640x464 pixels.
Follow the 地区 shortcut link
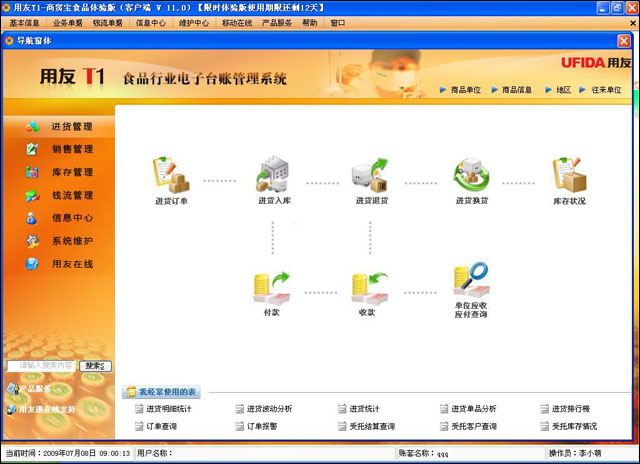[x=564, y=90]
